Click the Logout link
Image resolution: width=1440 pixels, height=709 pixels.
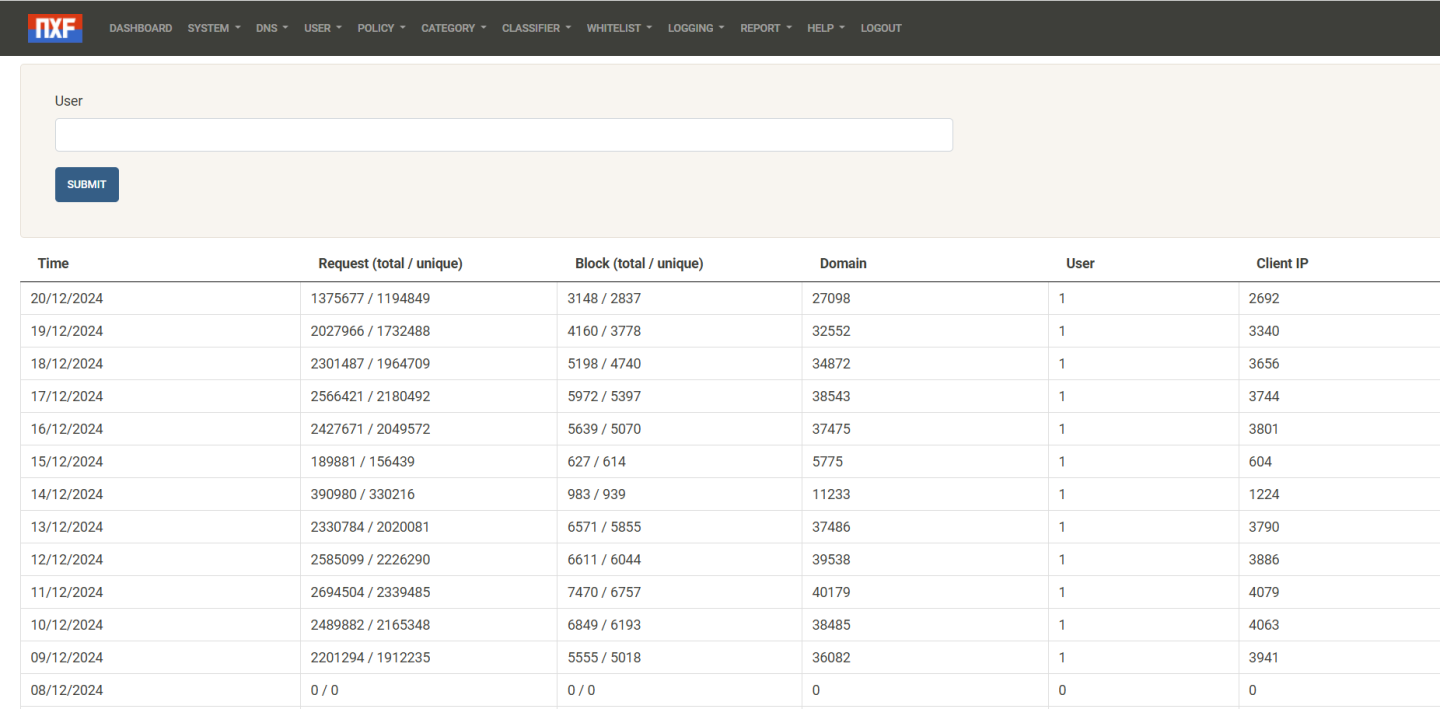click(881, 28)
